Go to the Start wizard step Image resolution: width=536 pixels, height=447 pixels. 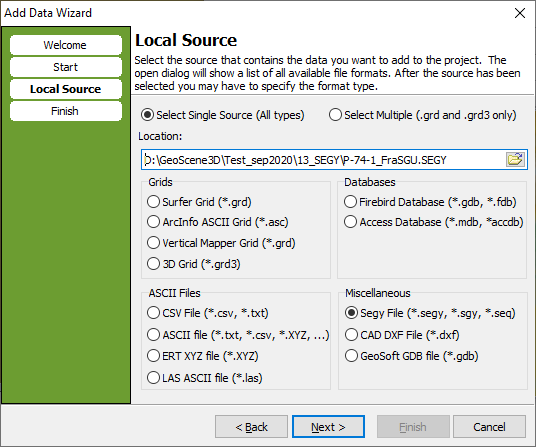tap(66, 67)
